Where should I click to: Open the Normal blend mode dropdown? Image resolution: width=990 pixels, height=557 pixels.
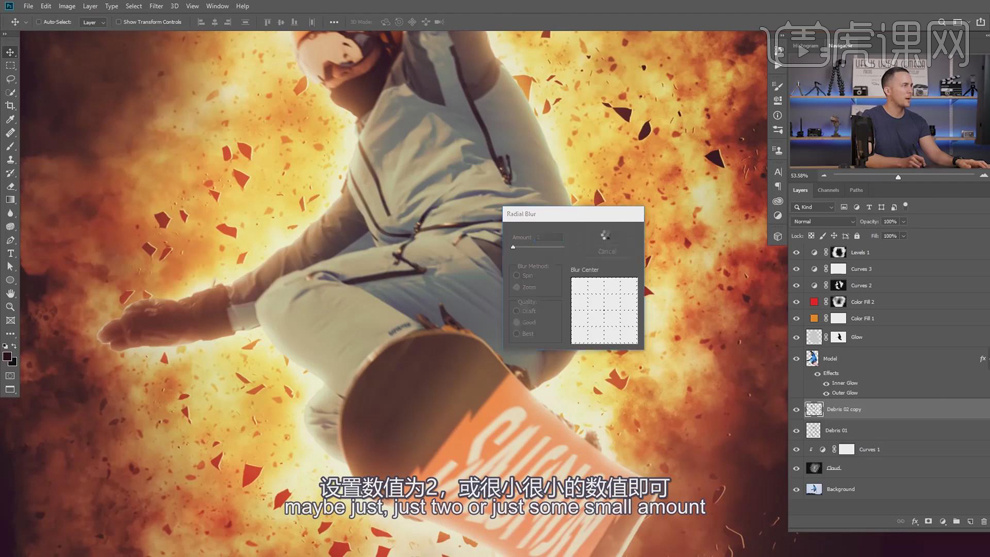click(824, 222)
